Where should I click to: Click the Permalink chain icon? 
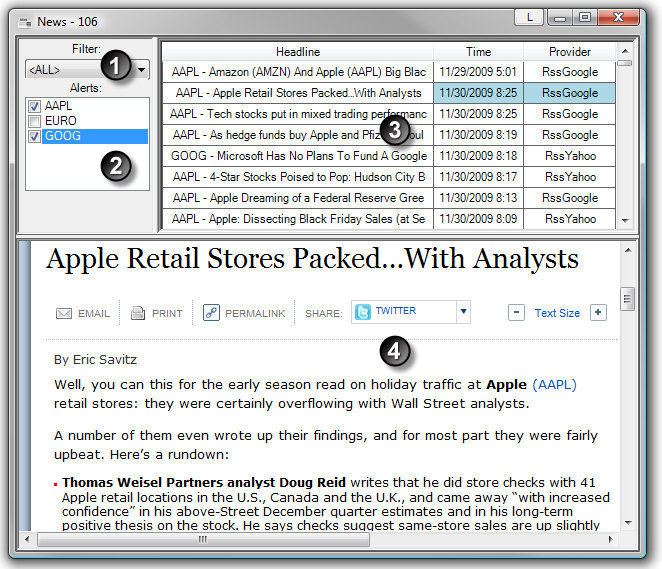pos(211,313)
